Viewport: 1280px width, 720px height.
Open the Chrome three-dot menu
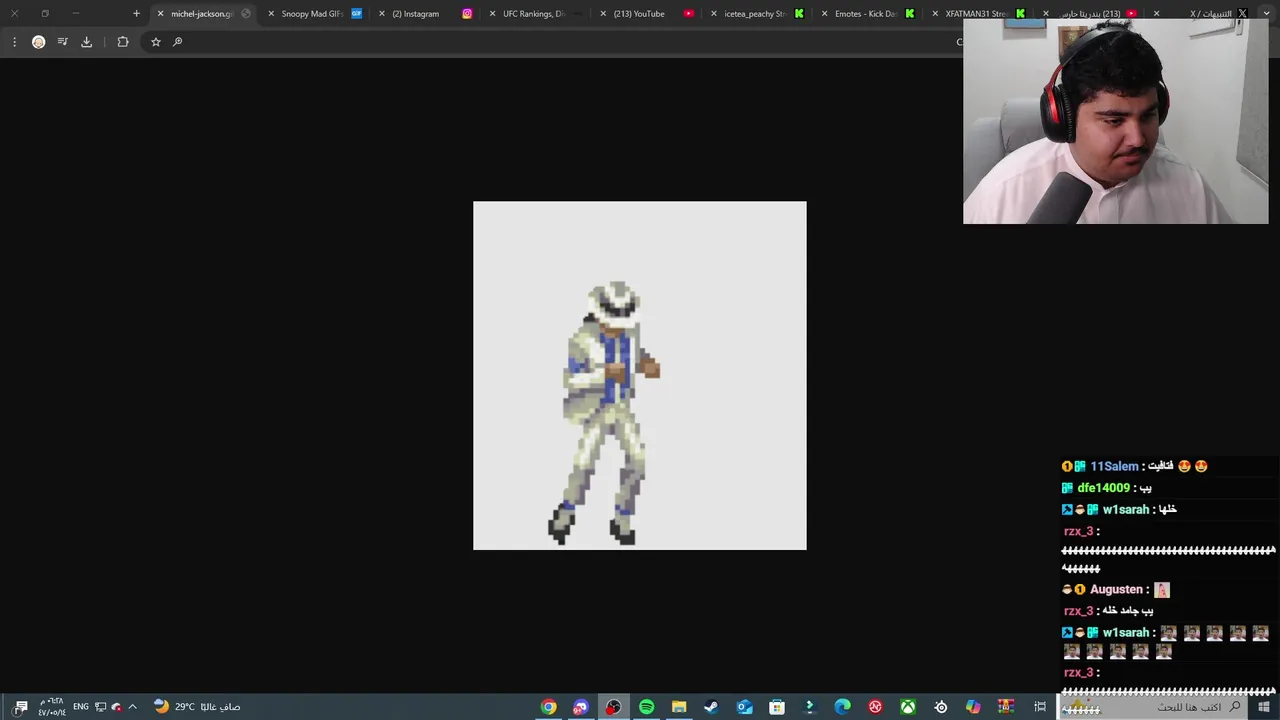pyautogui.click(x=14, y=42)
